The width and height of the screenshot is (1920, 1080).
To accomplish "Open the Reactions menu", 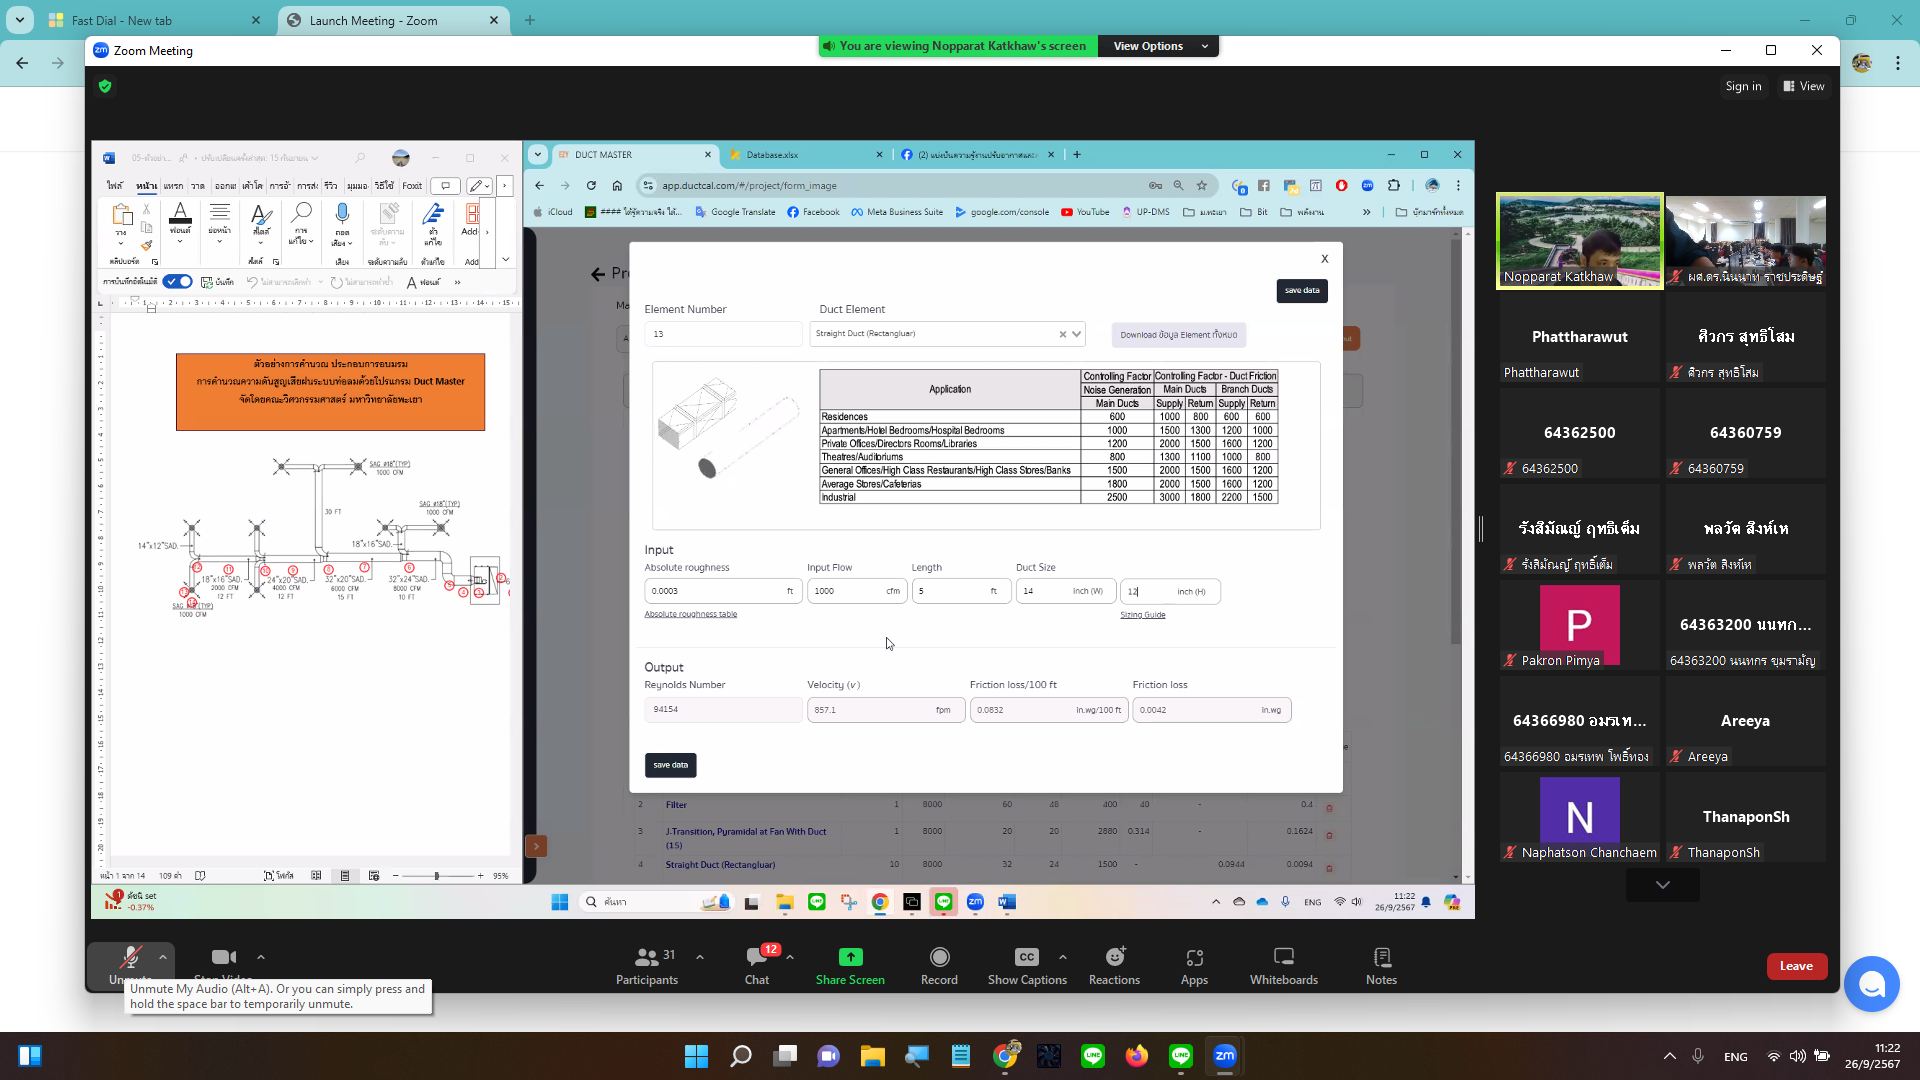I will click(1114, 965).
